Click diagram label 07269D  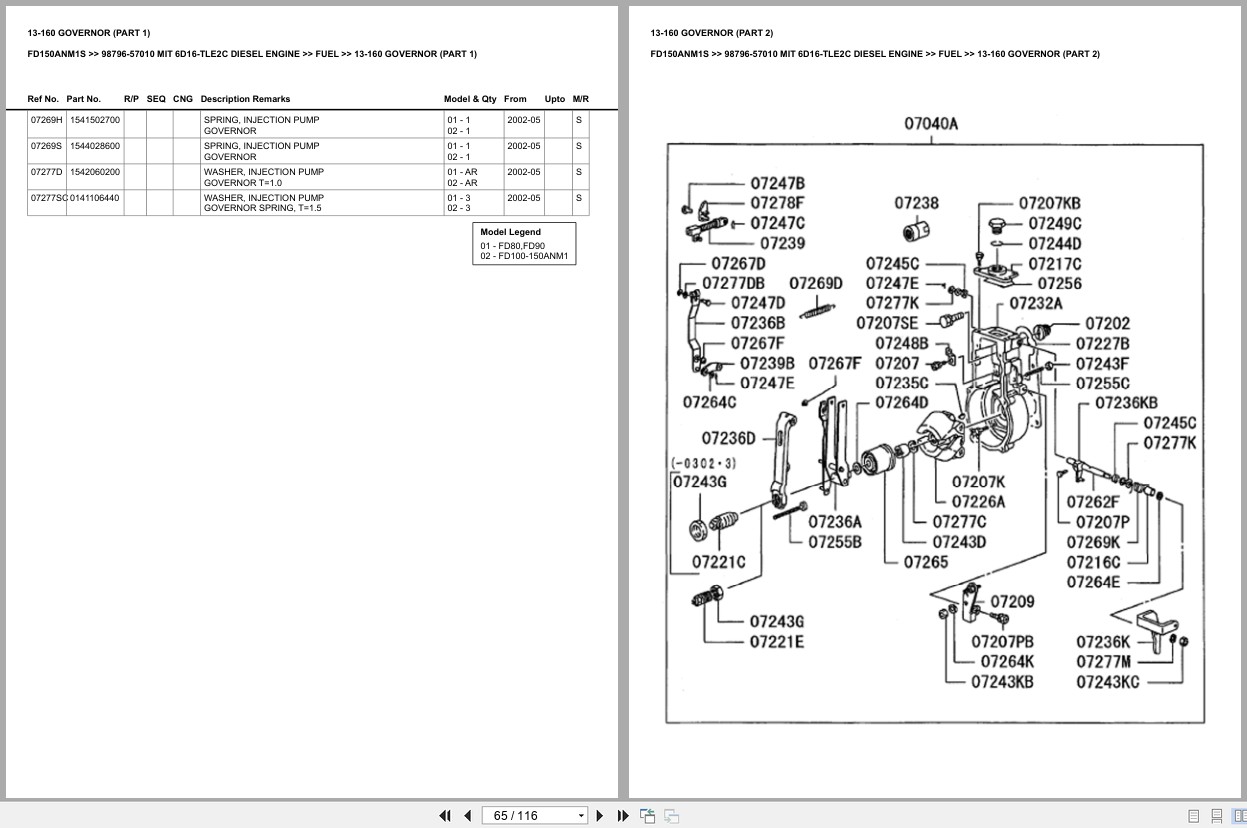tap(816, 283)
